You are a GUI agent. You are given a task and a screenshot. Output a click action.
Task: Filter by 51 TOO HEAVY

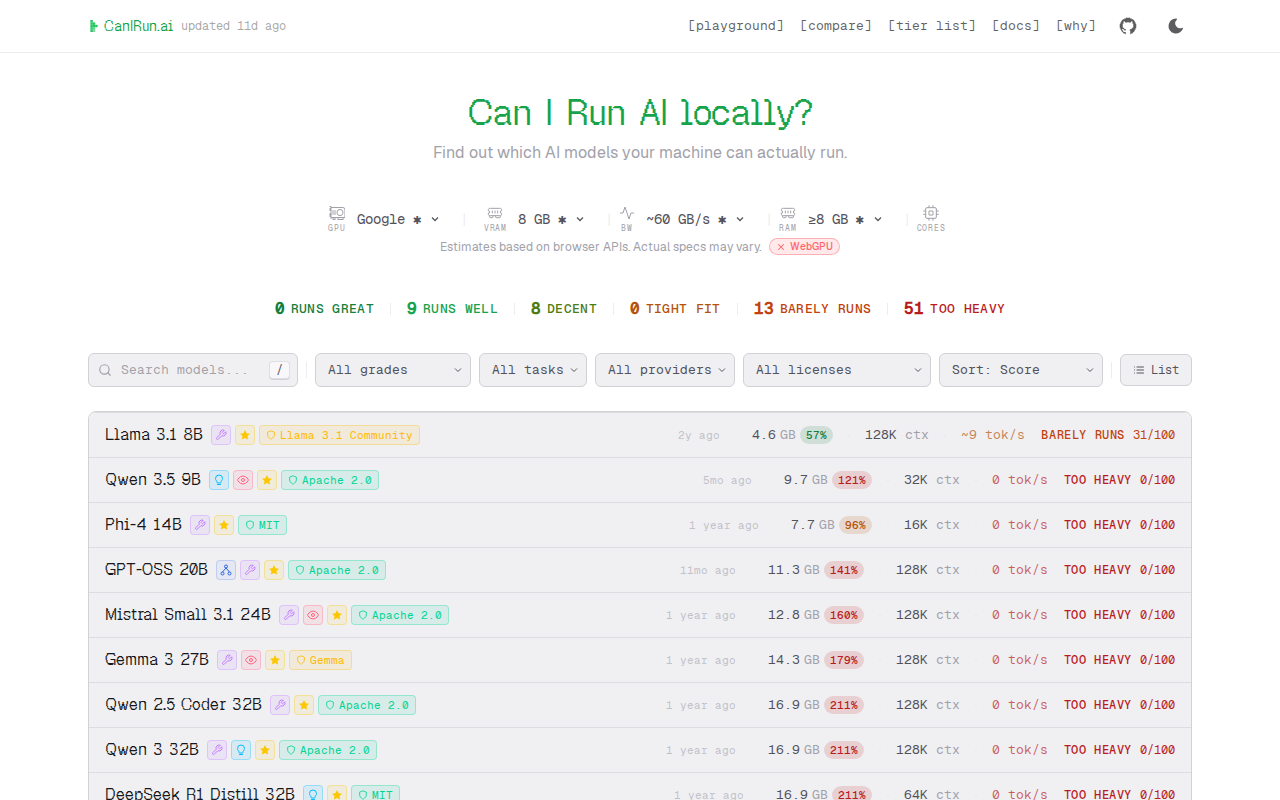(954, 309)
